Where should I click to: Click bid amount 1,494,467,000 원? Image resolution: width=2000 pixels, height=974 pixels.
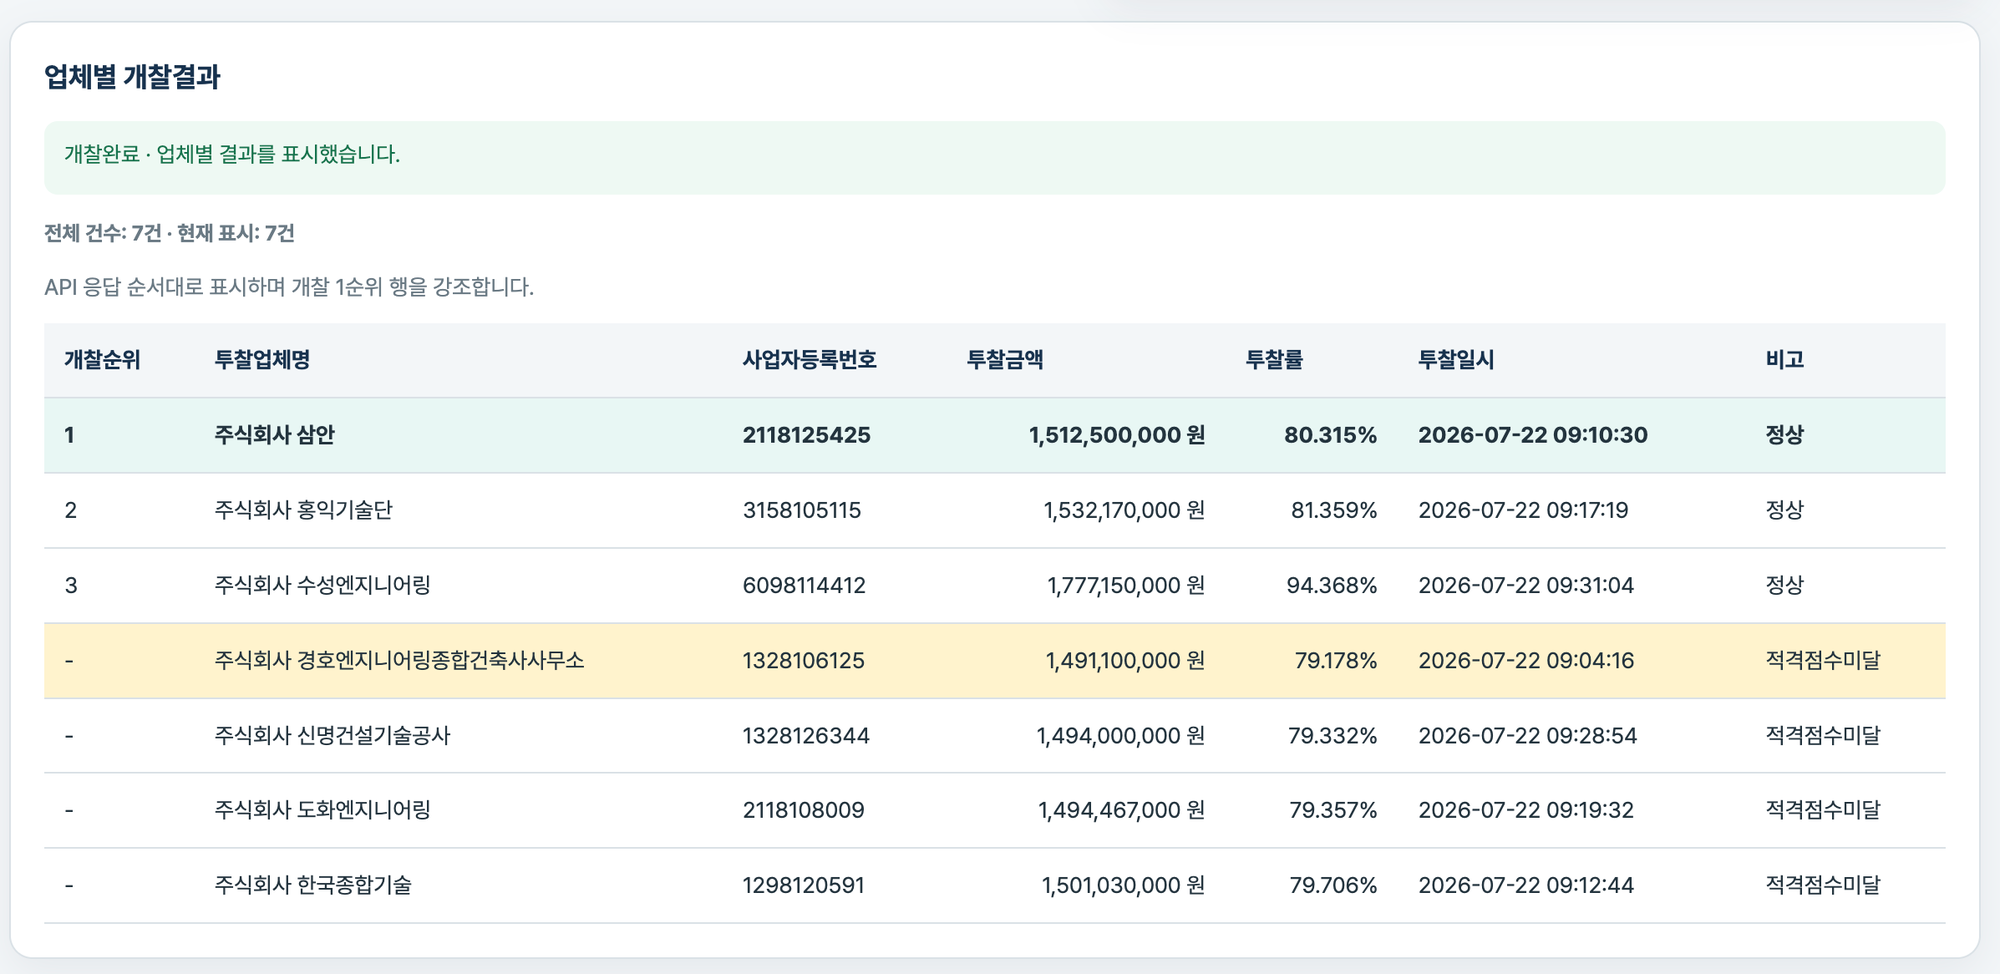1122,810
